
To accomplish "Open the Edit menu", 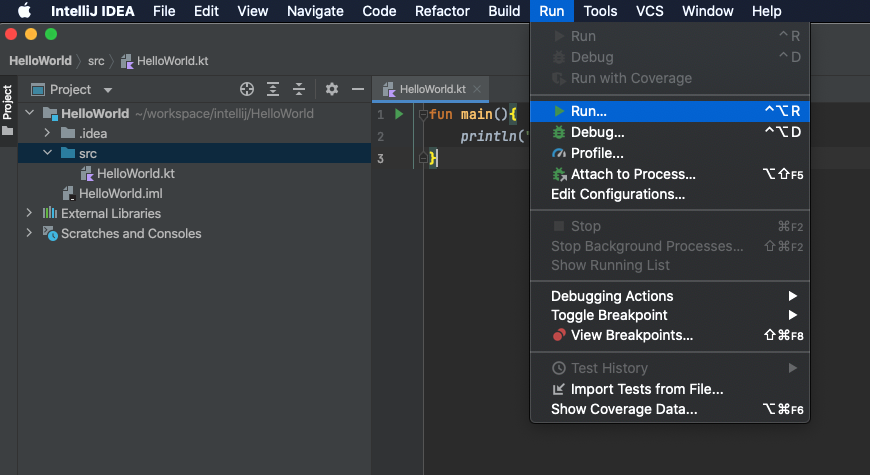I will tap(206, 11).
